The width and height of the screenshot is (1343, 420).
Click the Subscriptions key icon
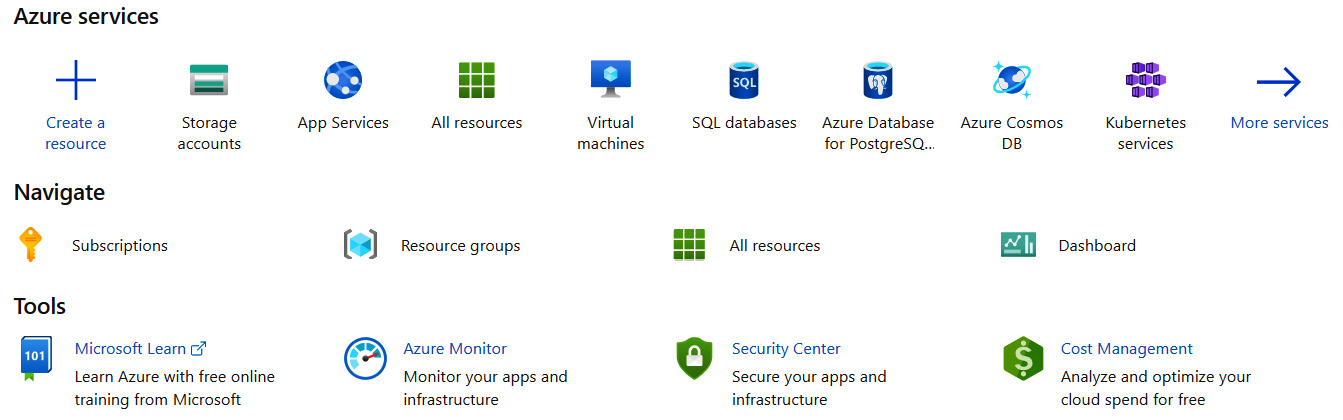[31, 245]
